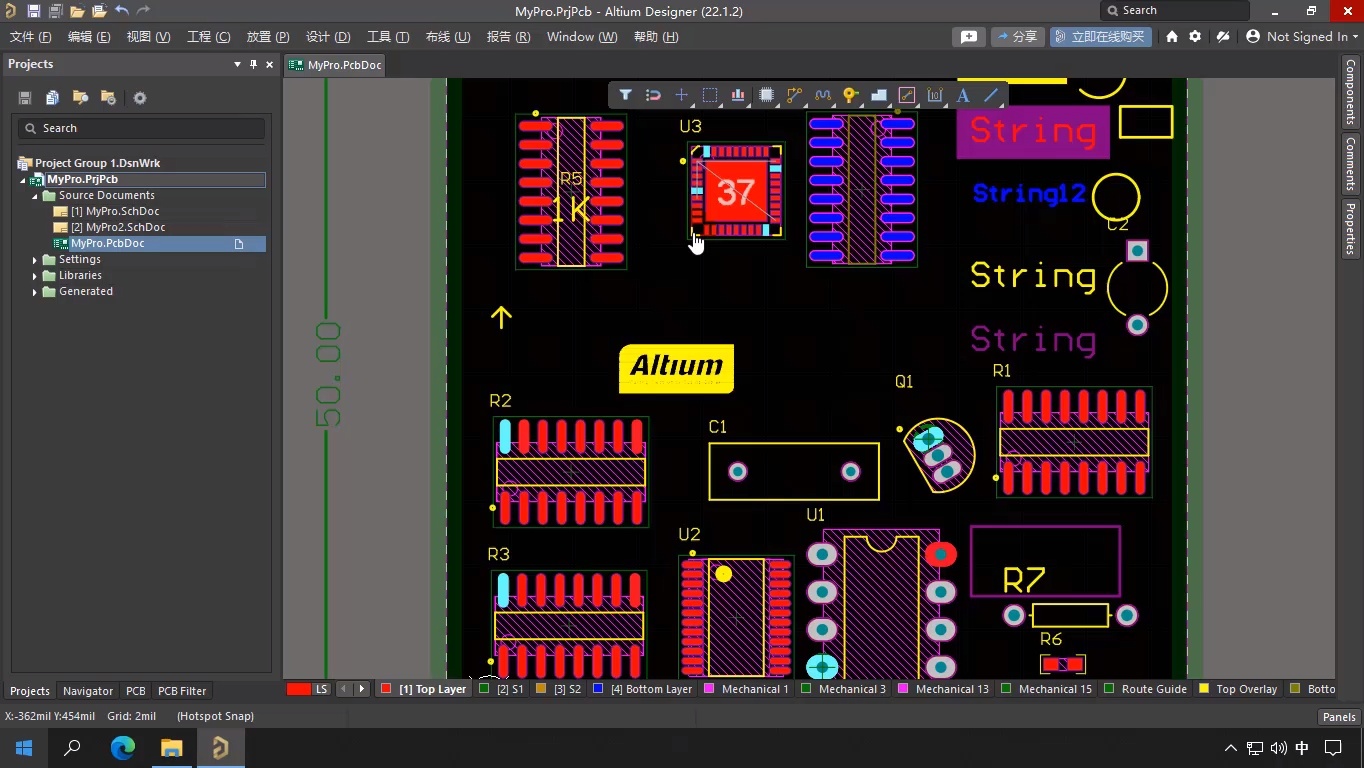Image resolution: width=1364 pixels, height=768 pixels.
Task: Select the Place String text tool
Action: tap(961, 95)
